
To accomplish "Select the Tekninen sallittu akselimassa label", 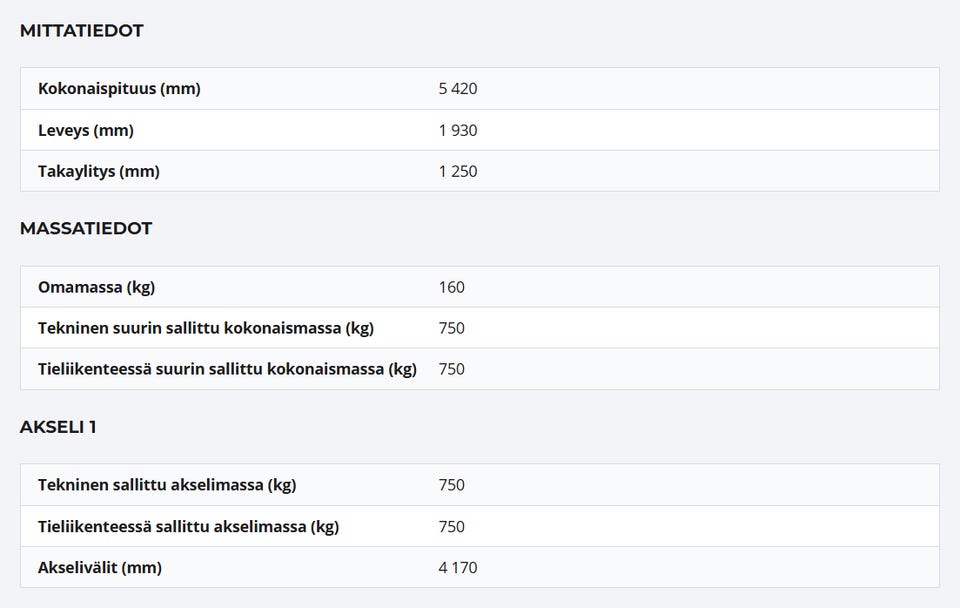I will [167, 485].
